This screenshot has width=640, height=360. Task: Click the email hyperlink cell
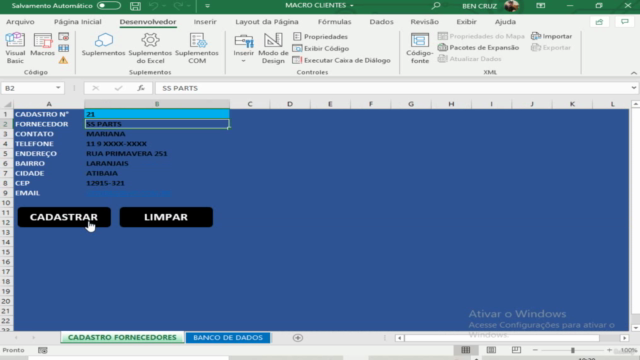point(157,193)
